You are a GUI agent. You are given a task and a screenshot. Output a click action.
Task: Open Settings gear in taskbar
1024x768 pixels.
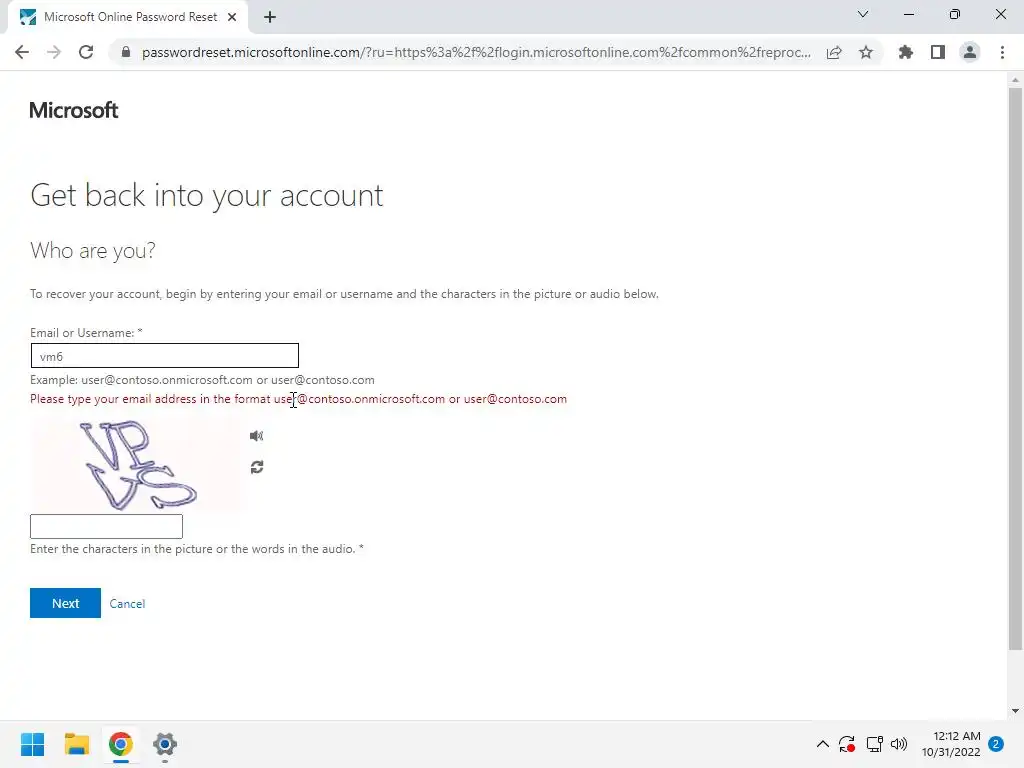click(165, 744)
